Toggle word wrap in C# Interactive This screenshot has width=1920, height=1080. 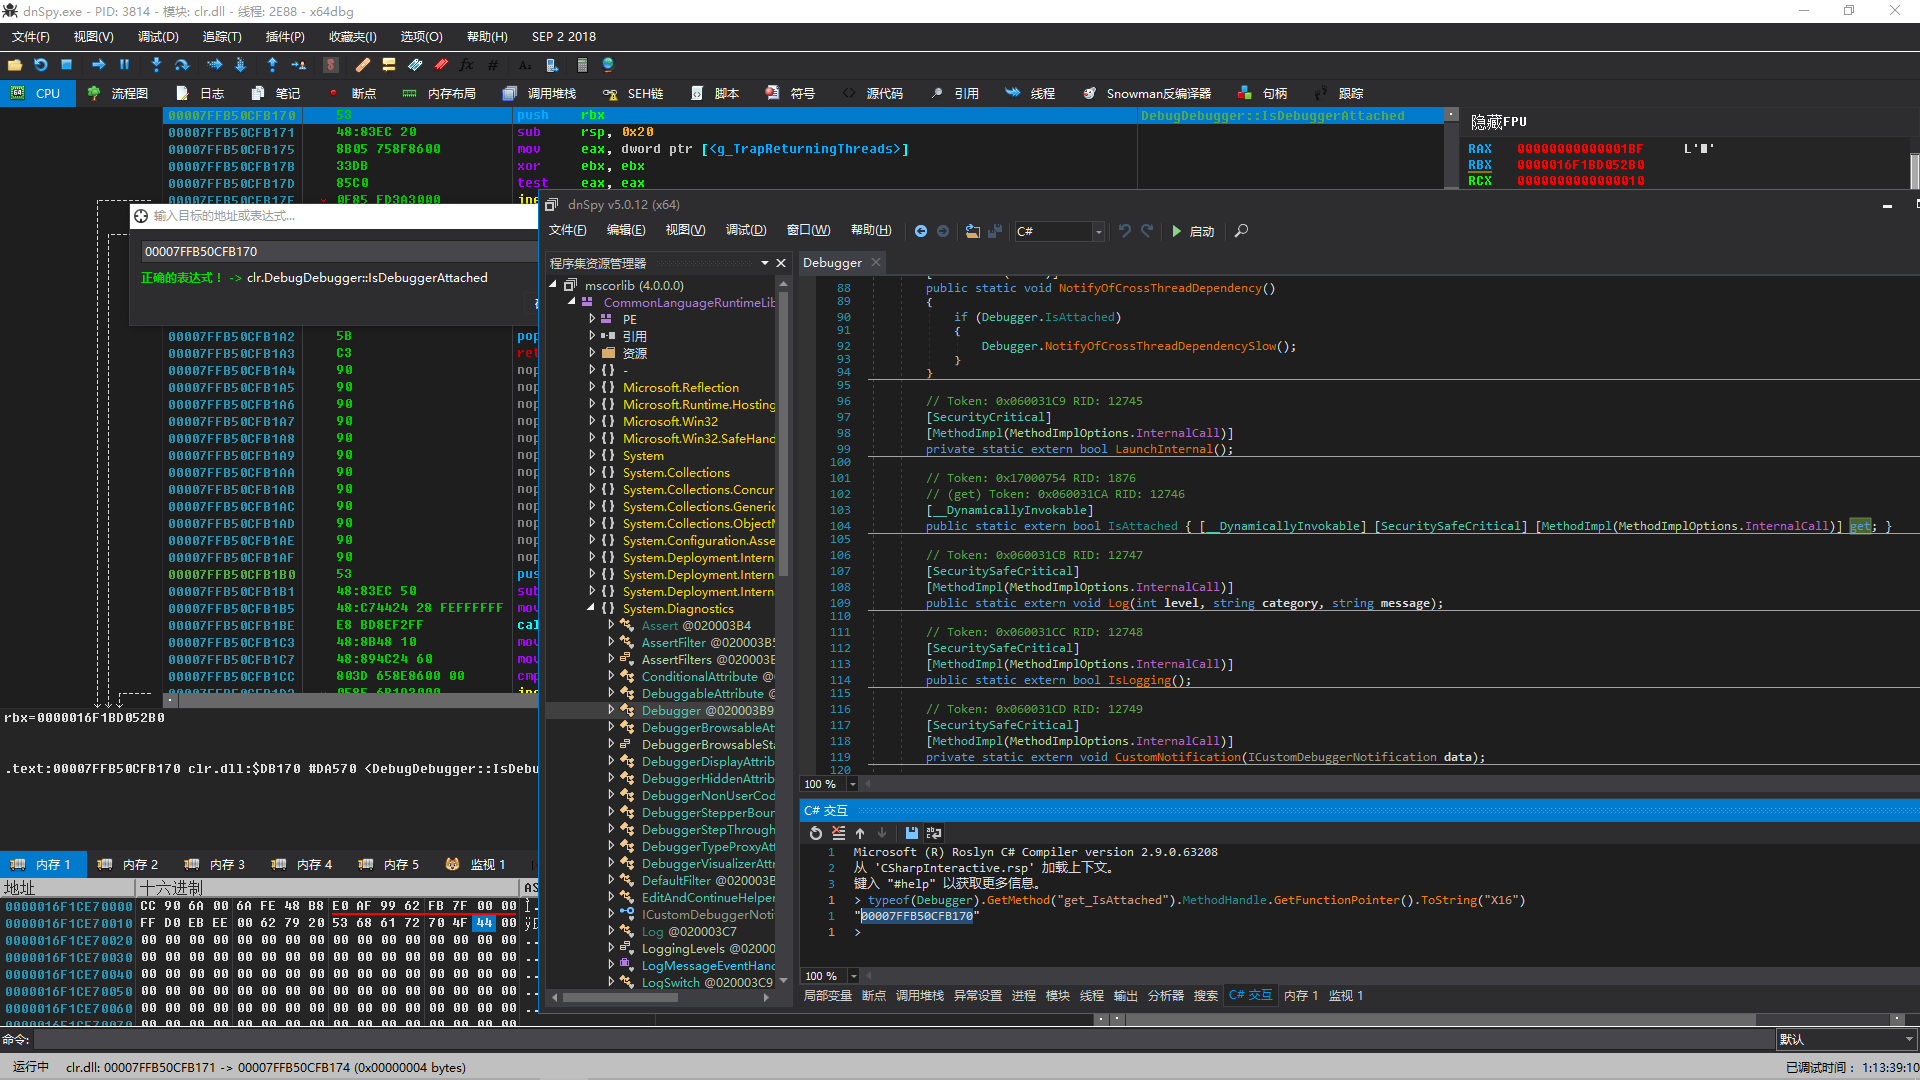click(934, 833)
